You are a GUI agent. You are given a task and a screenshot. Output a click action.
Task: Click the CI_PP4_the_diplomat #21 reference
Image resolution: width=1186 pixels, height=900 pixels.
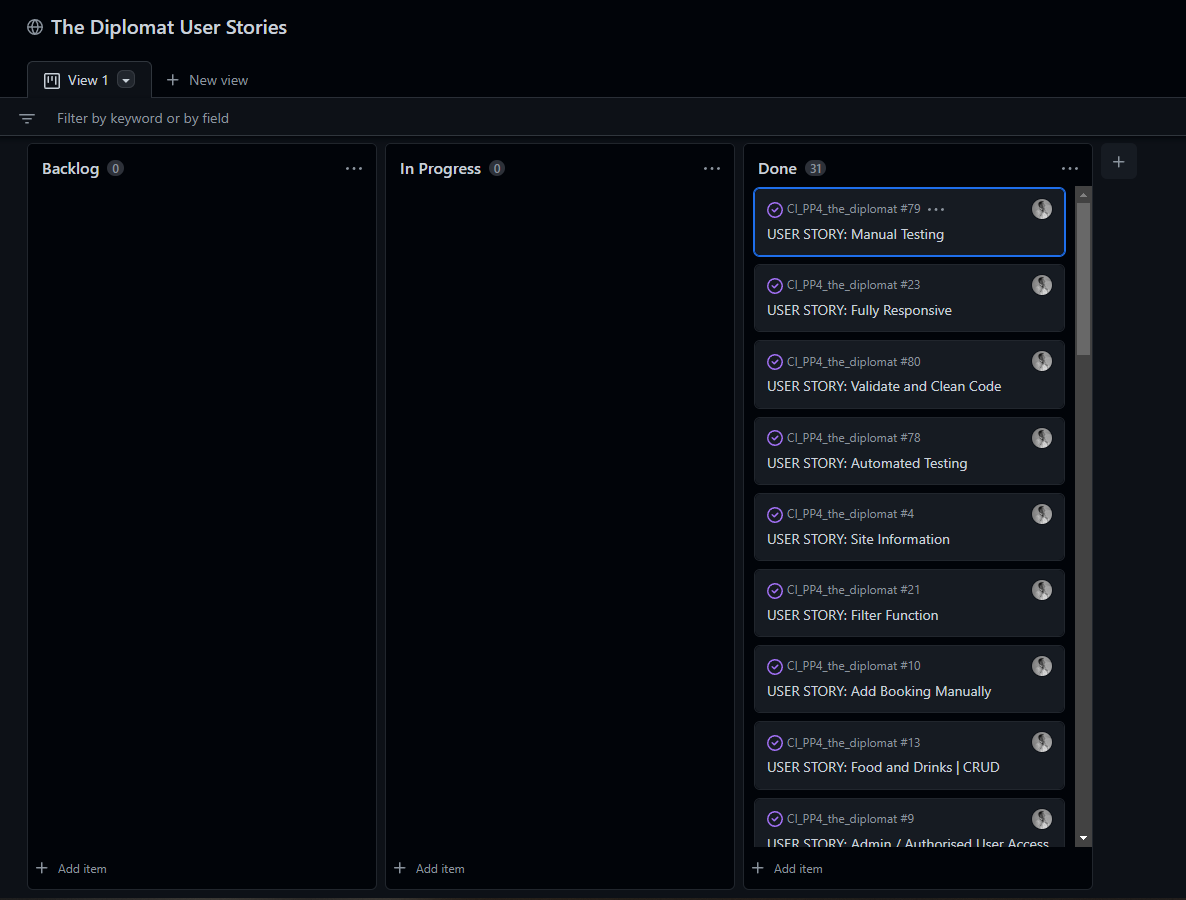[853, 590]
